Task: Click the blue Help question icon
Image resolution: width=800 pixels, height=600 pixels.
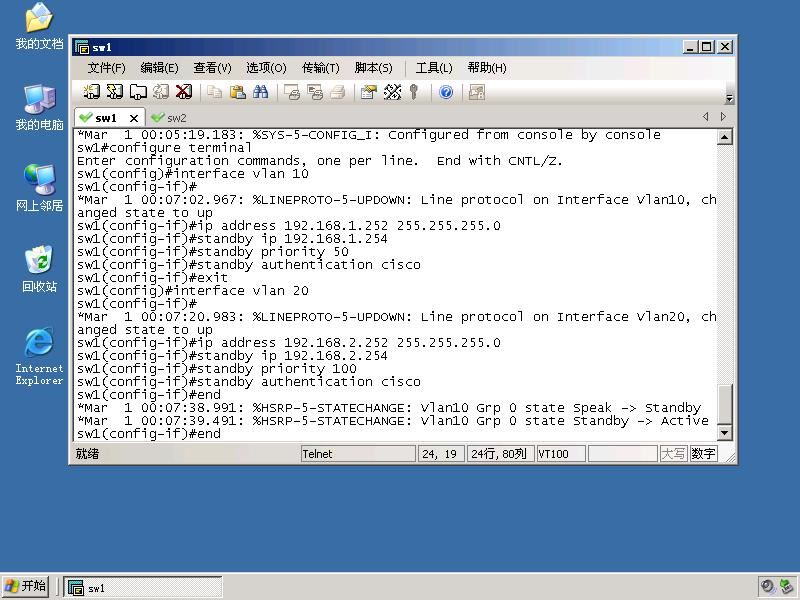Action: pos(446,92)
